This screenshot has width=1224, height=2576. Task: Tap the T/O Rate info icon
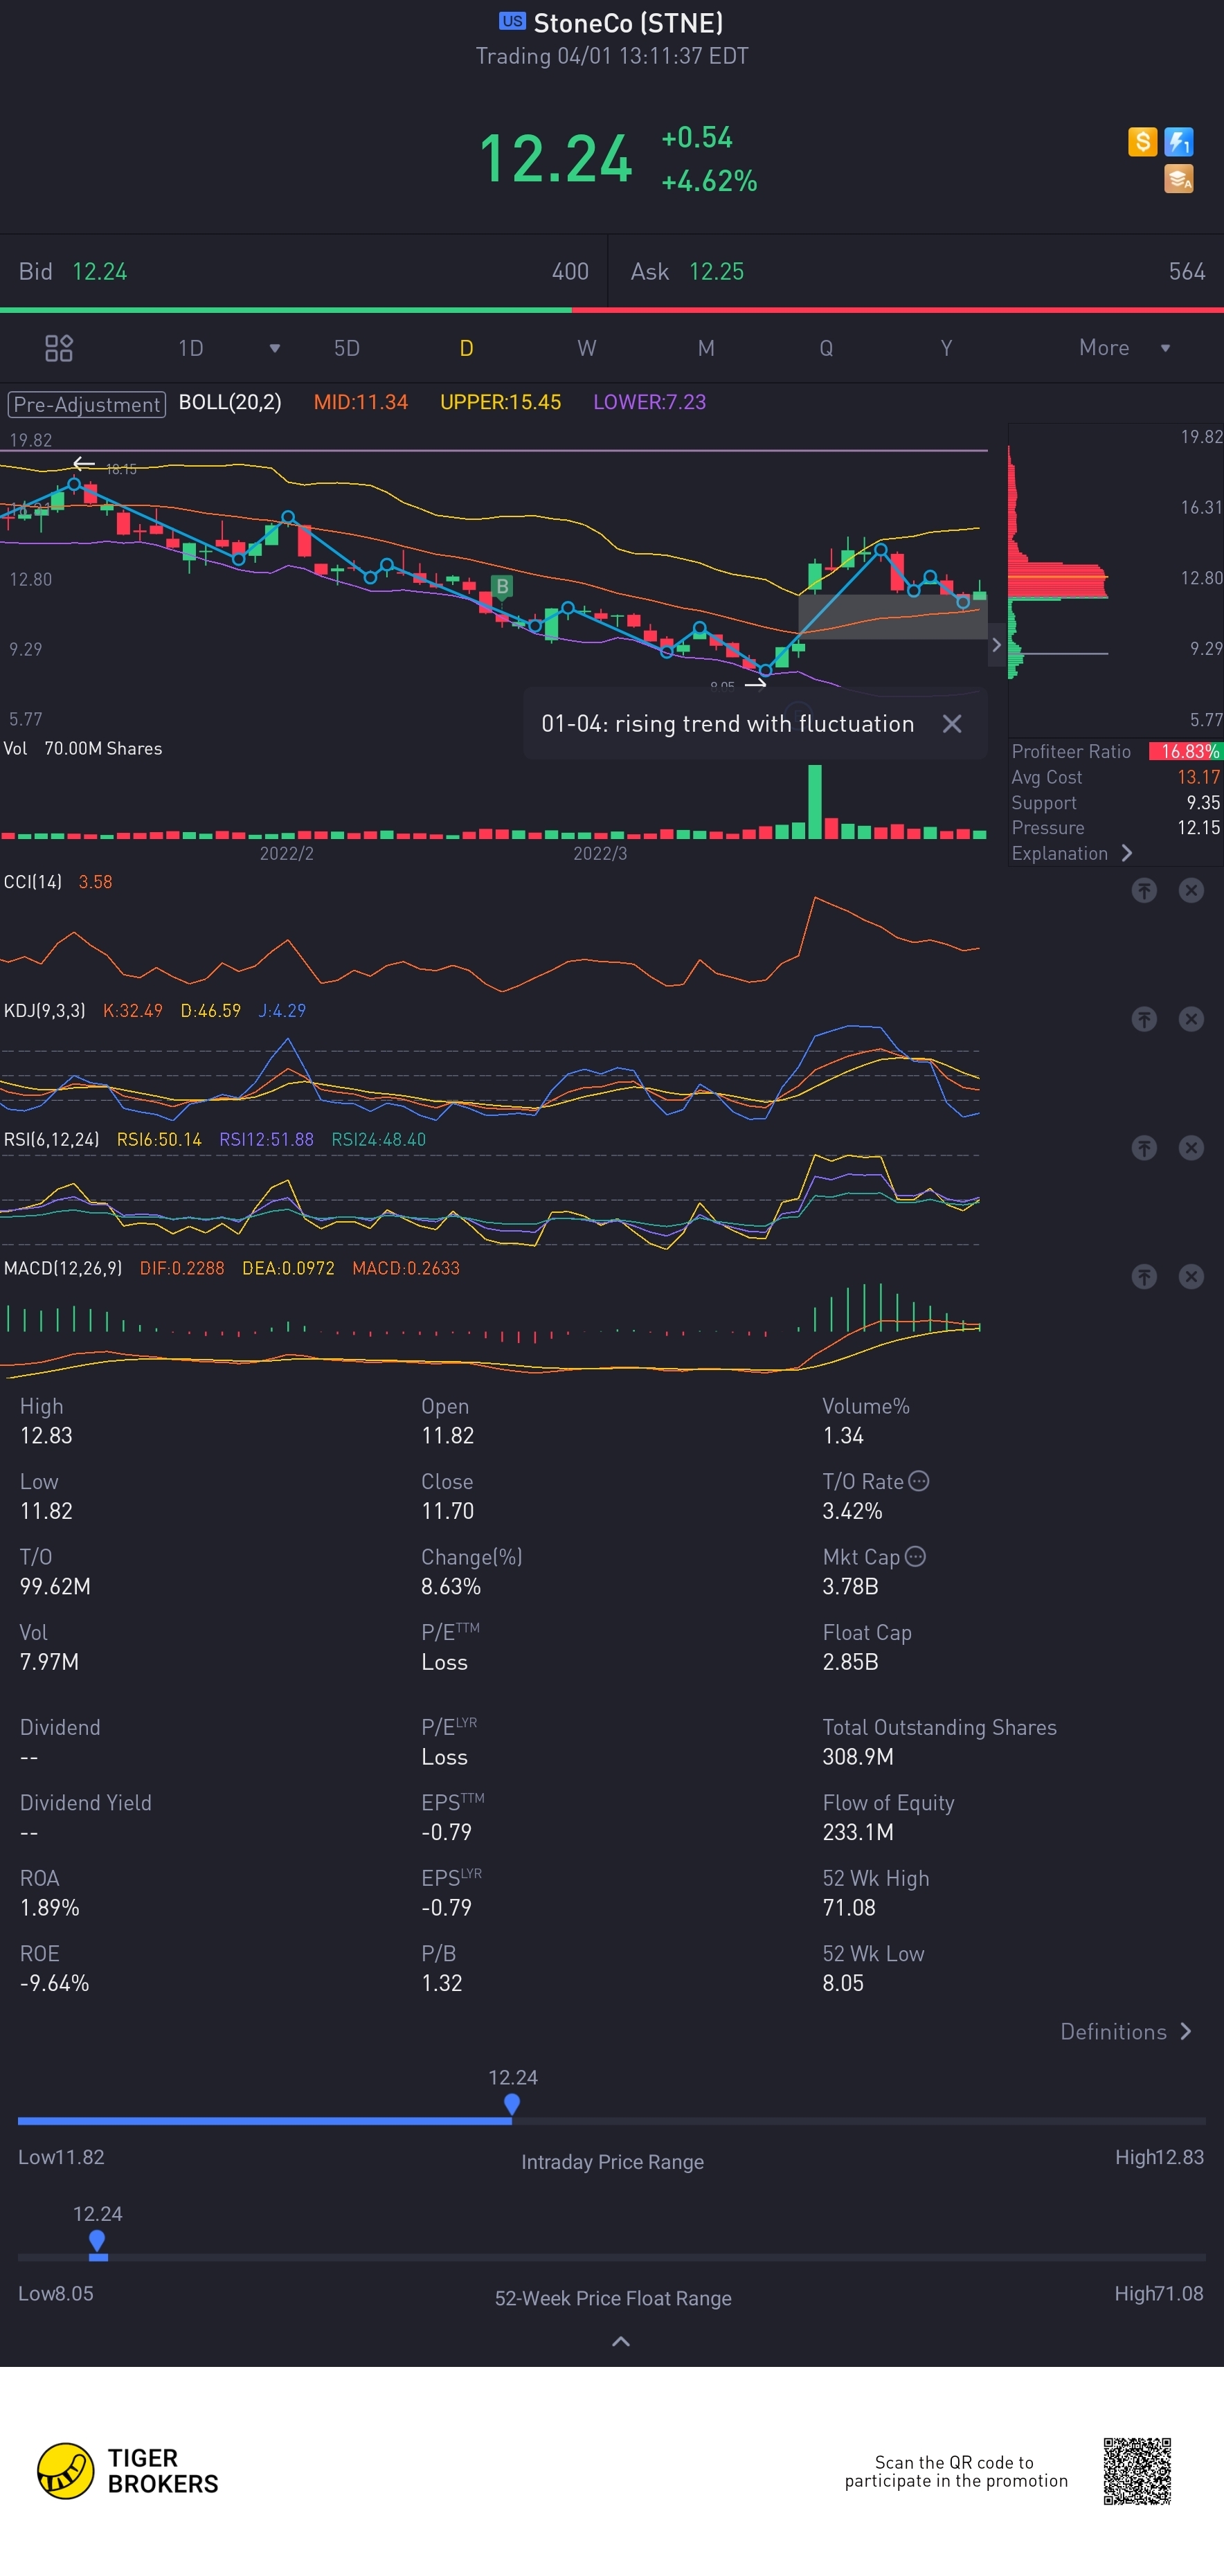(919, 1481)
